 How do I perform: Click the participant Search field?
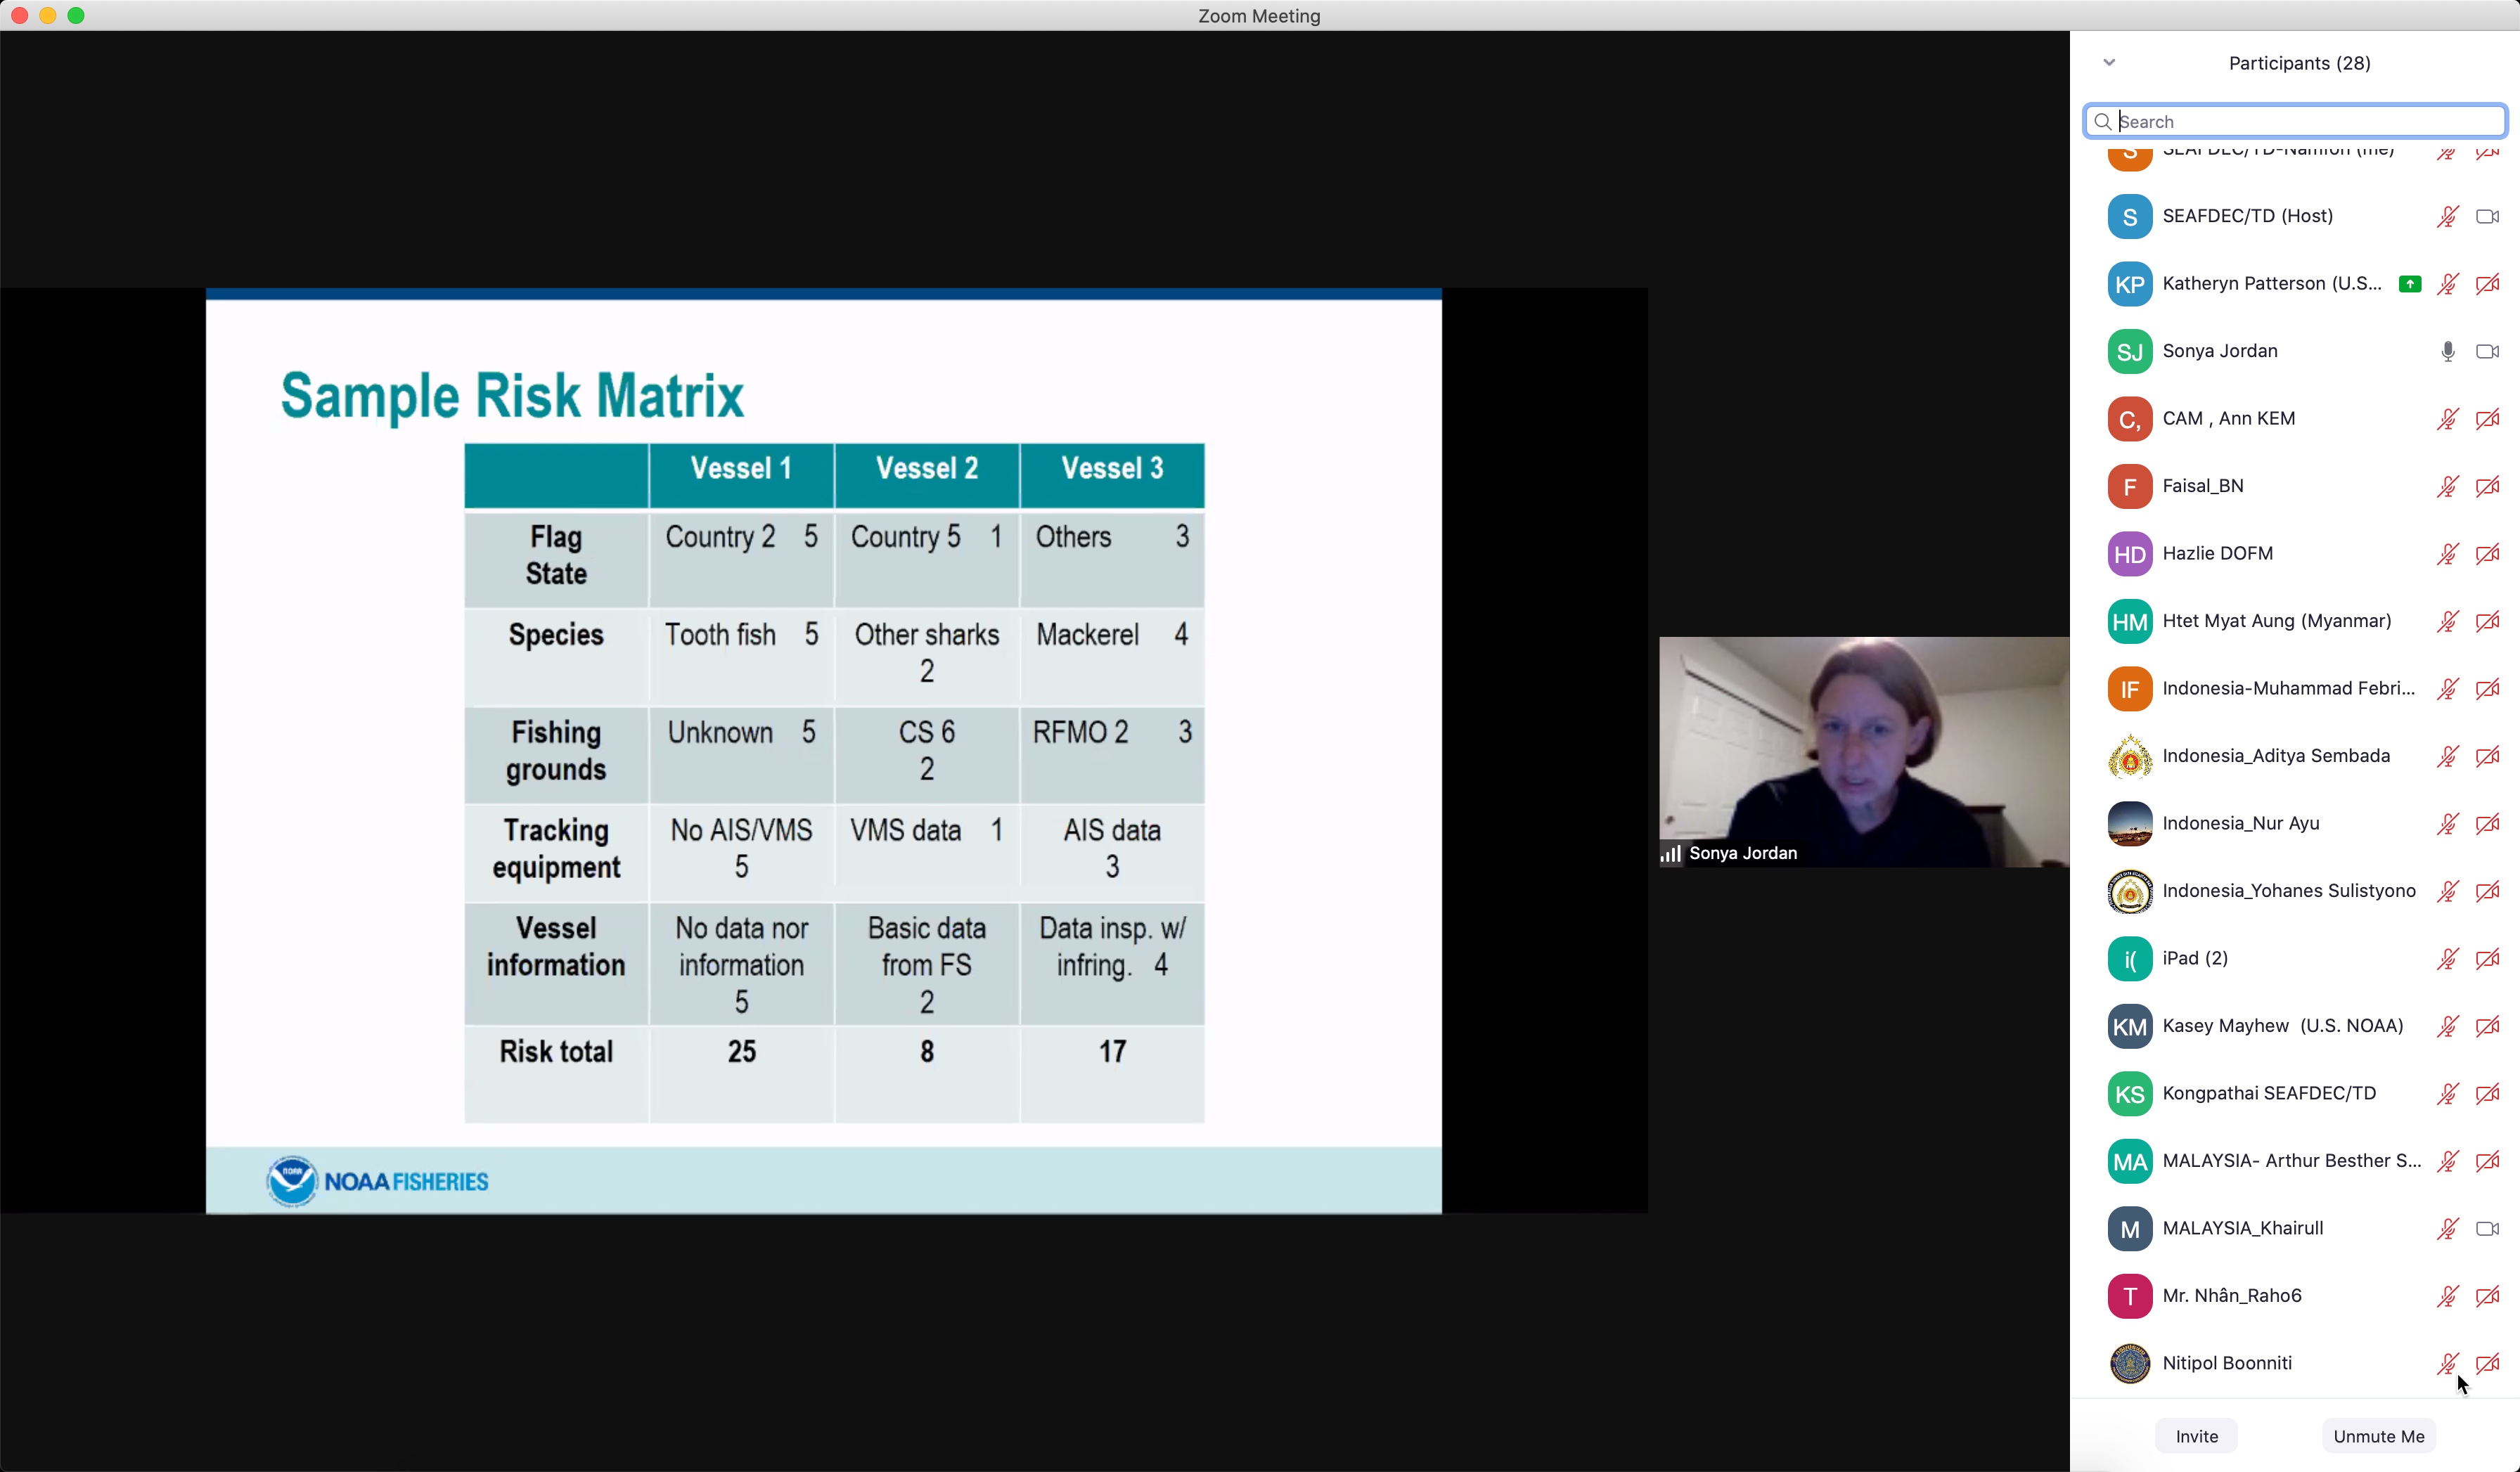[x=2300, y=122]
